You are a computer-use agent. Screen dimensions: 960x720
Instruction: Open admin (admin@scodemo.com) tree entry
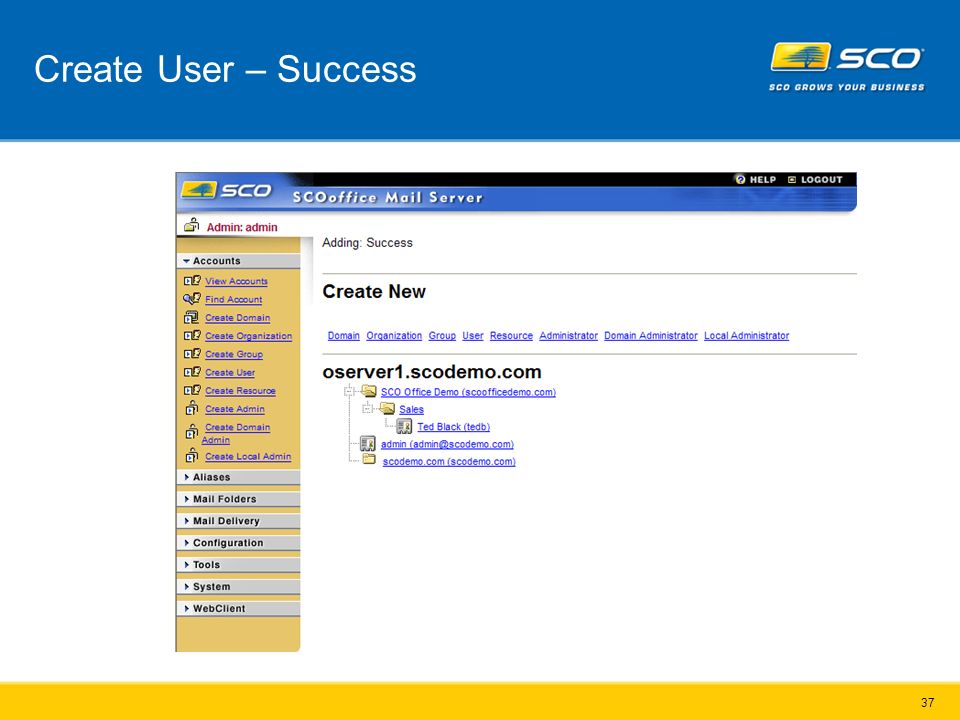pyautogui.click(x=448, y=444)
